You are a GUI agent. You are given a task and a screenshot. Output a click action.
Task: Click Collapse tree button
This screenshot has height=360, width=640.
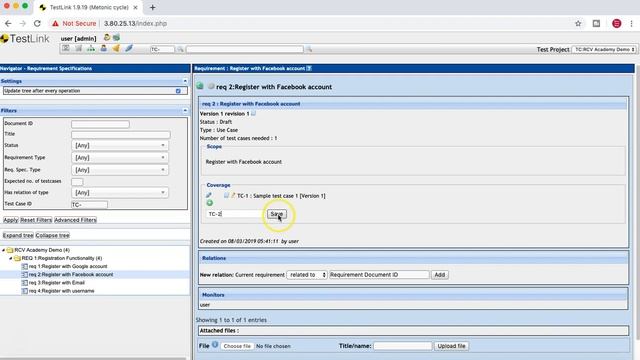52,236
